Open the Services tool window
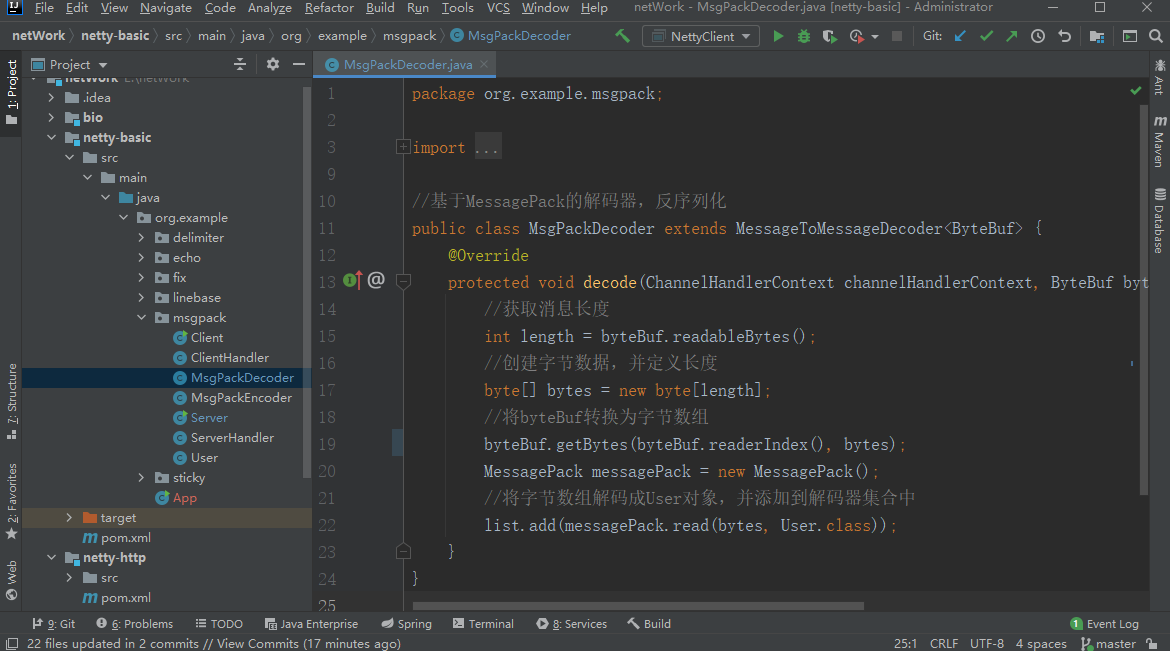Screen dimensions: 1170x651 point(572,623)
